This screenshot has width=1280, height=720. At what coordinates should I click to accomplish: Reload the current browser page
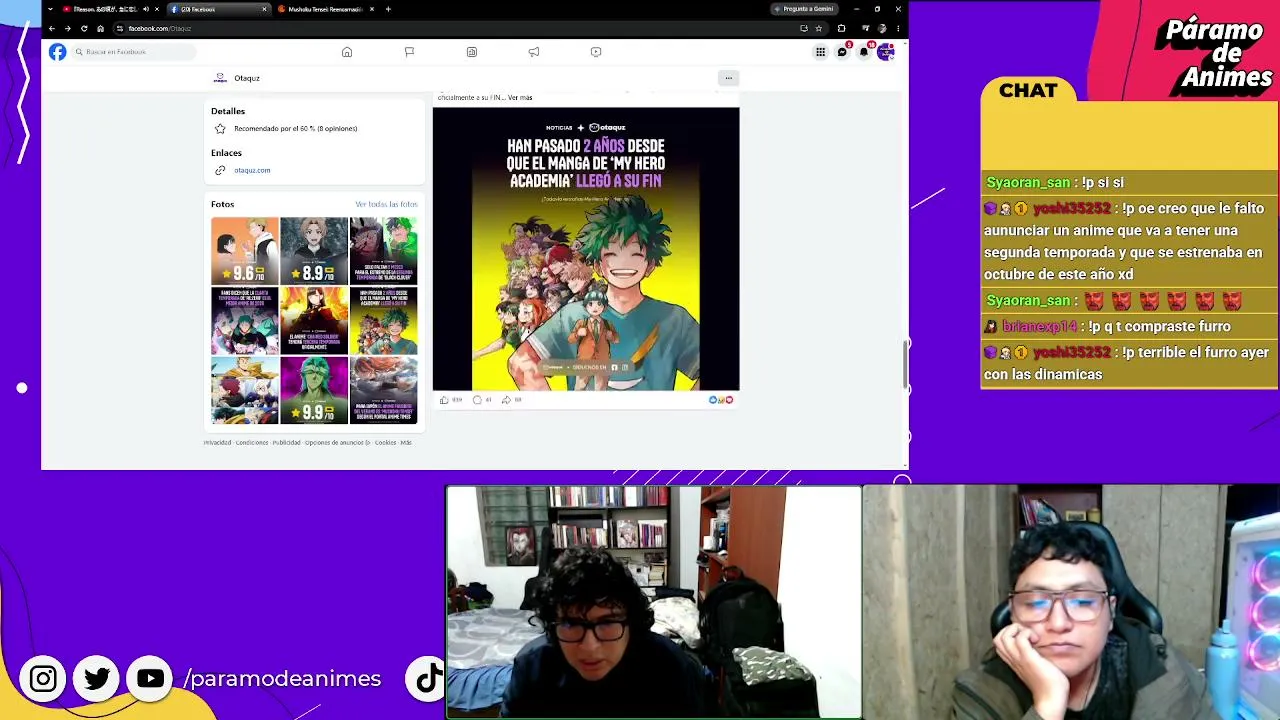84,28
